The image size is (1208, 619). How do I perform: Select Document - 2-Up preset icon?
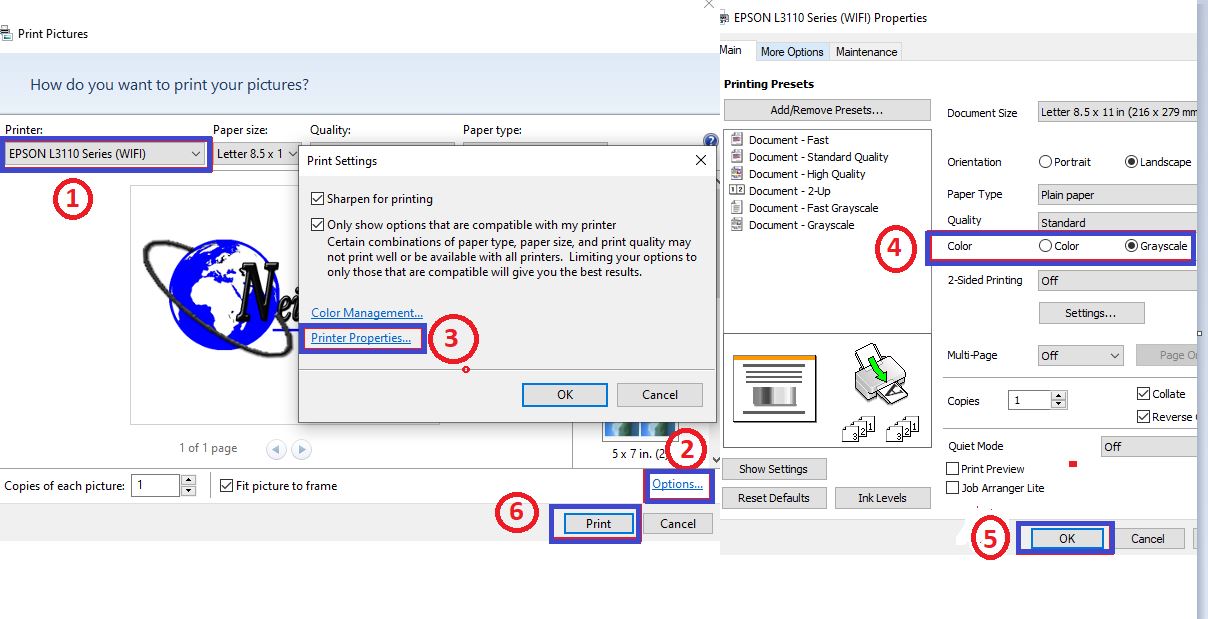pos(737,190)
